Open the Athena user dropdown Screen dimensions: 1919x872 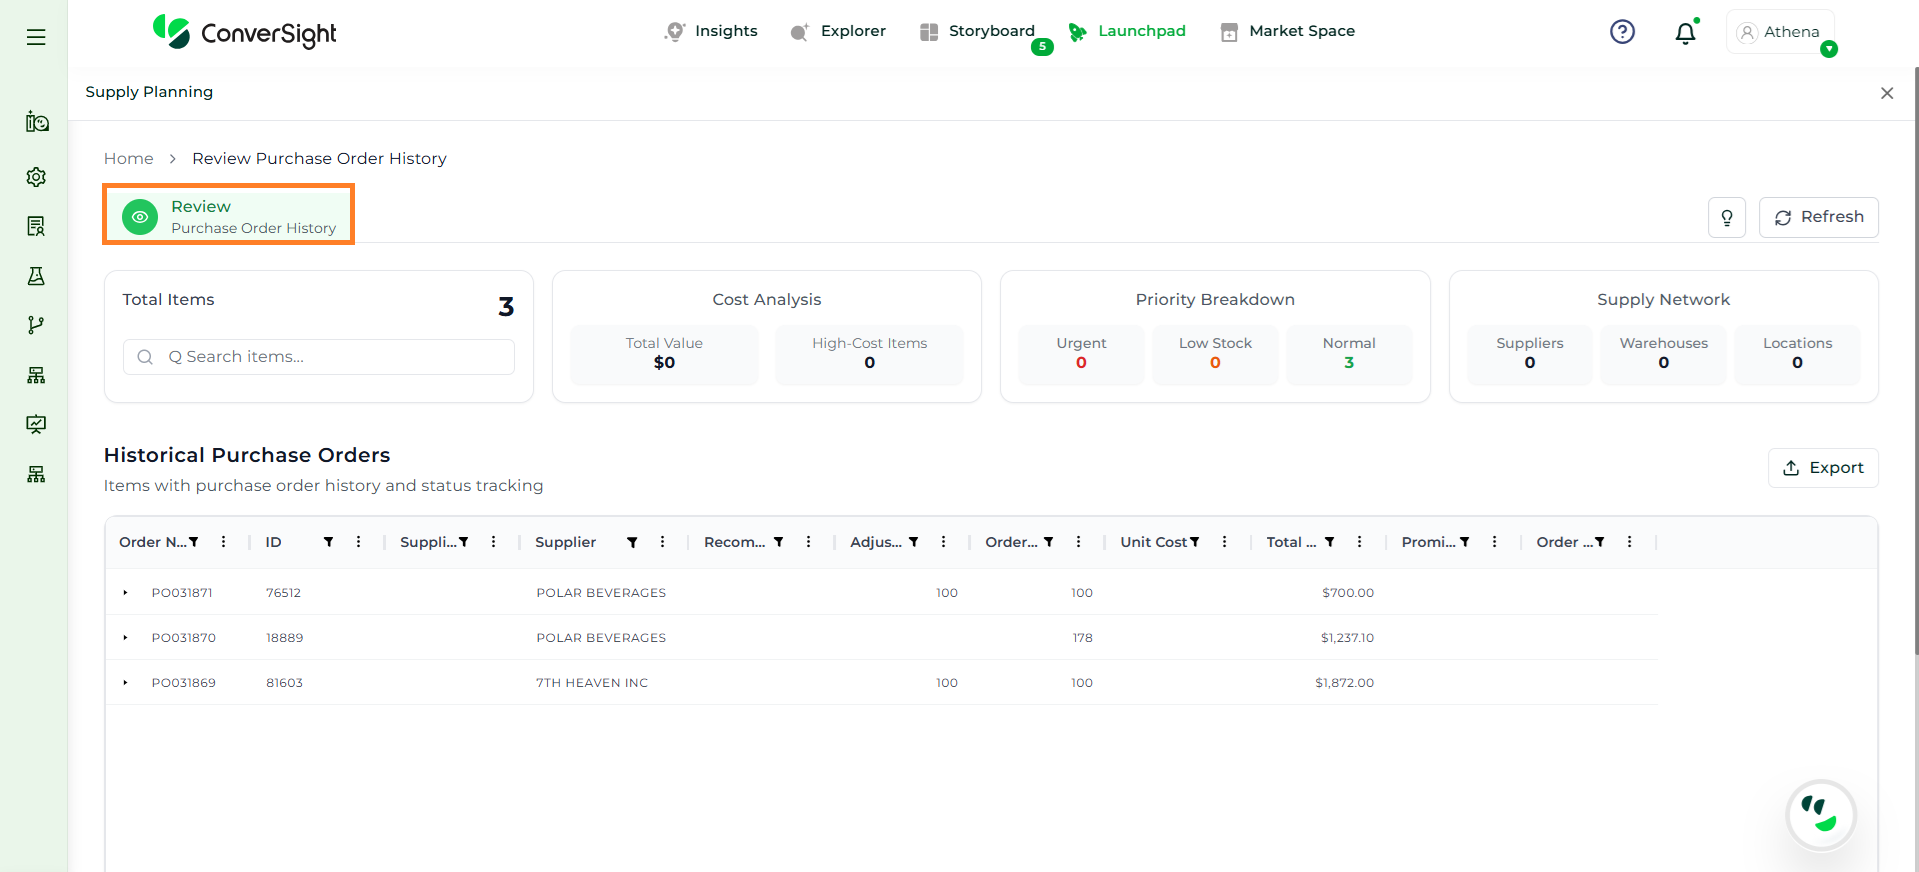(x=1781, y=32)
